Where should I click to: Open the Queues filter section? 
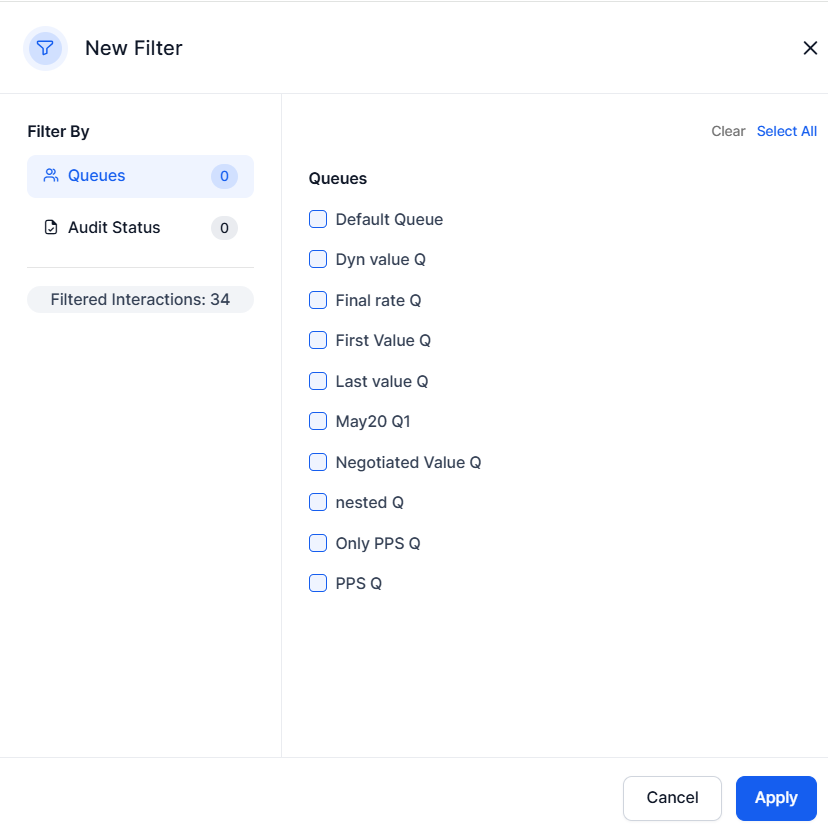[x=96, y=175]
